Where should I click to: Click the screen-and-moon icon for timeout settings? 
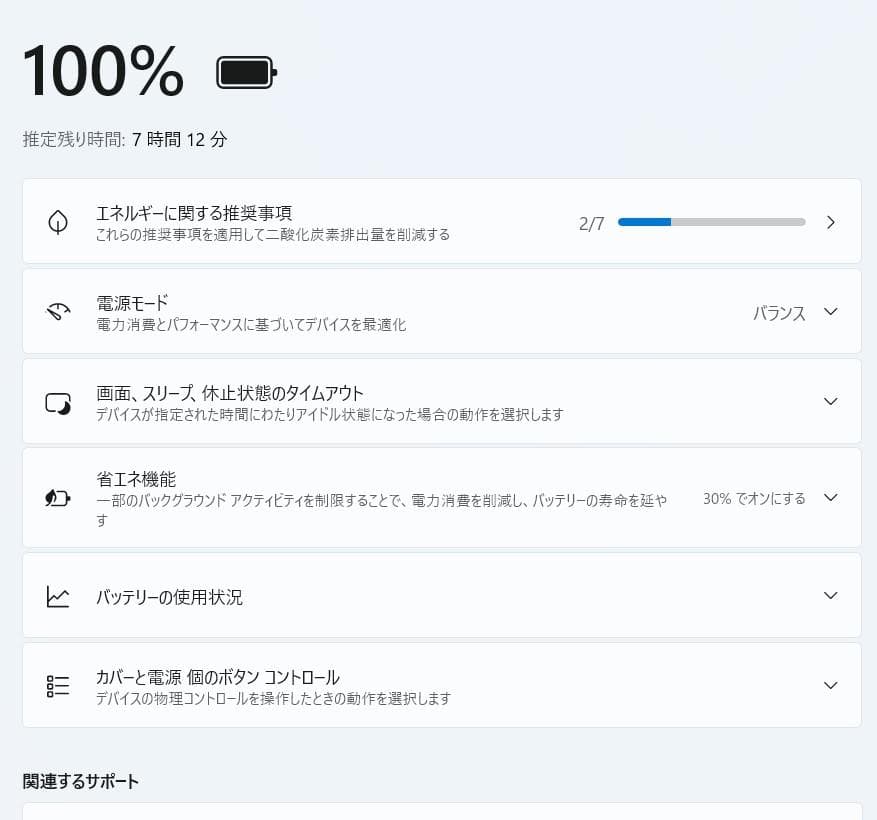pyautogui.click(x=58, y=401)
